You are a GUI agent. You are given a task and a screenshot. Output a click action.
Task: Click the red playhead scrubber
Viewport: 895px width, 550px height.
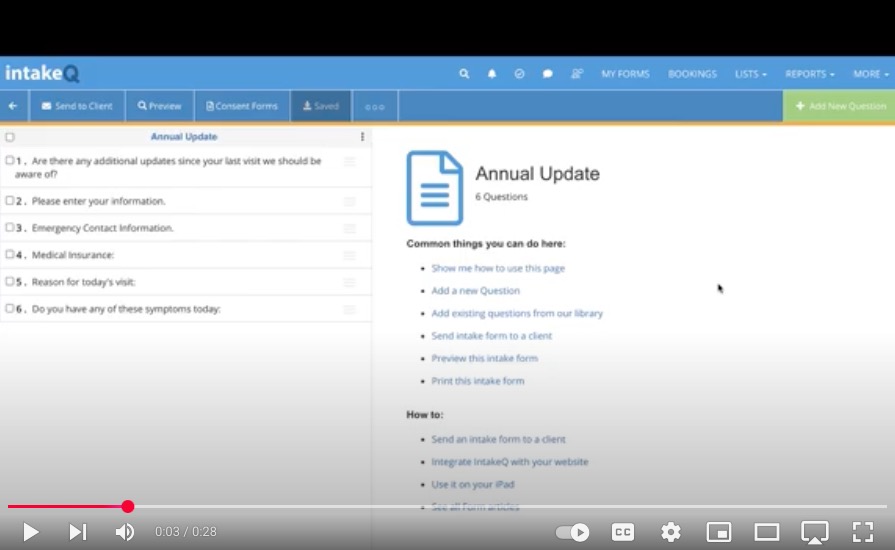click(128, 506)
